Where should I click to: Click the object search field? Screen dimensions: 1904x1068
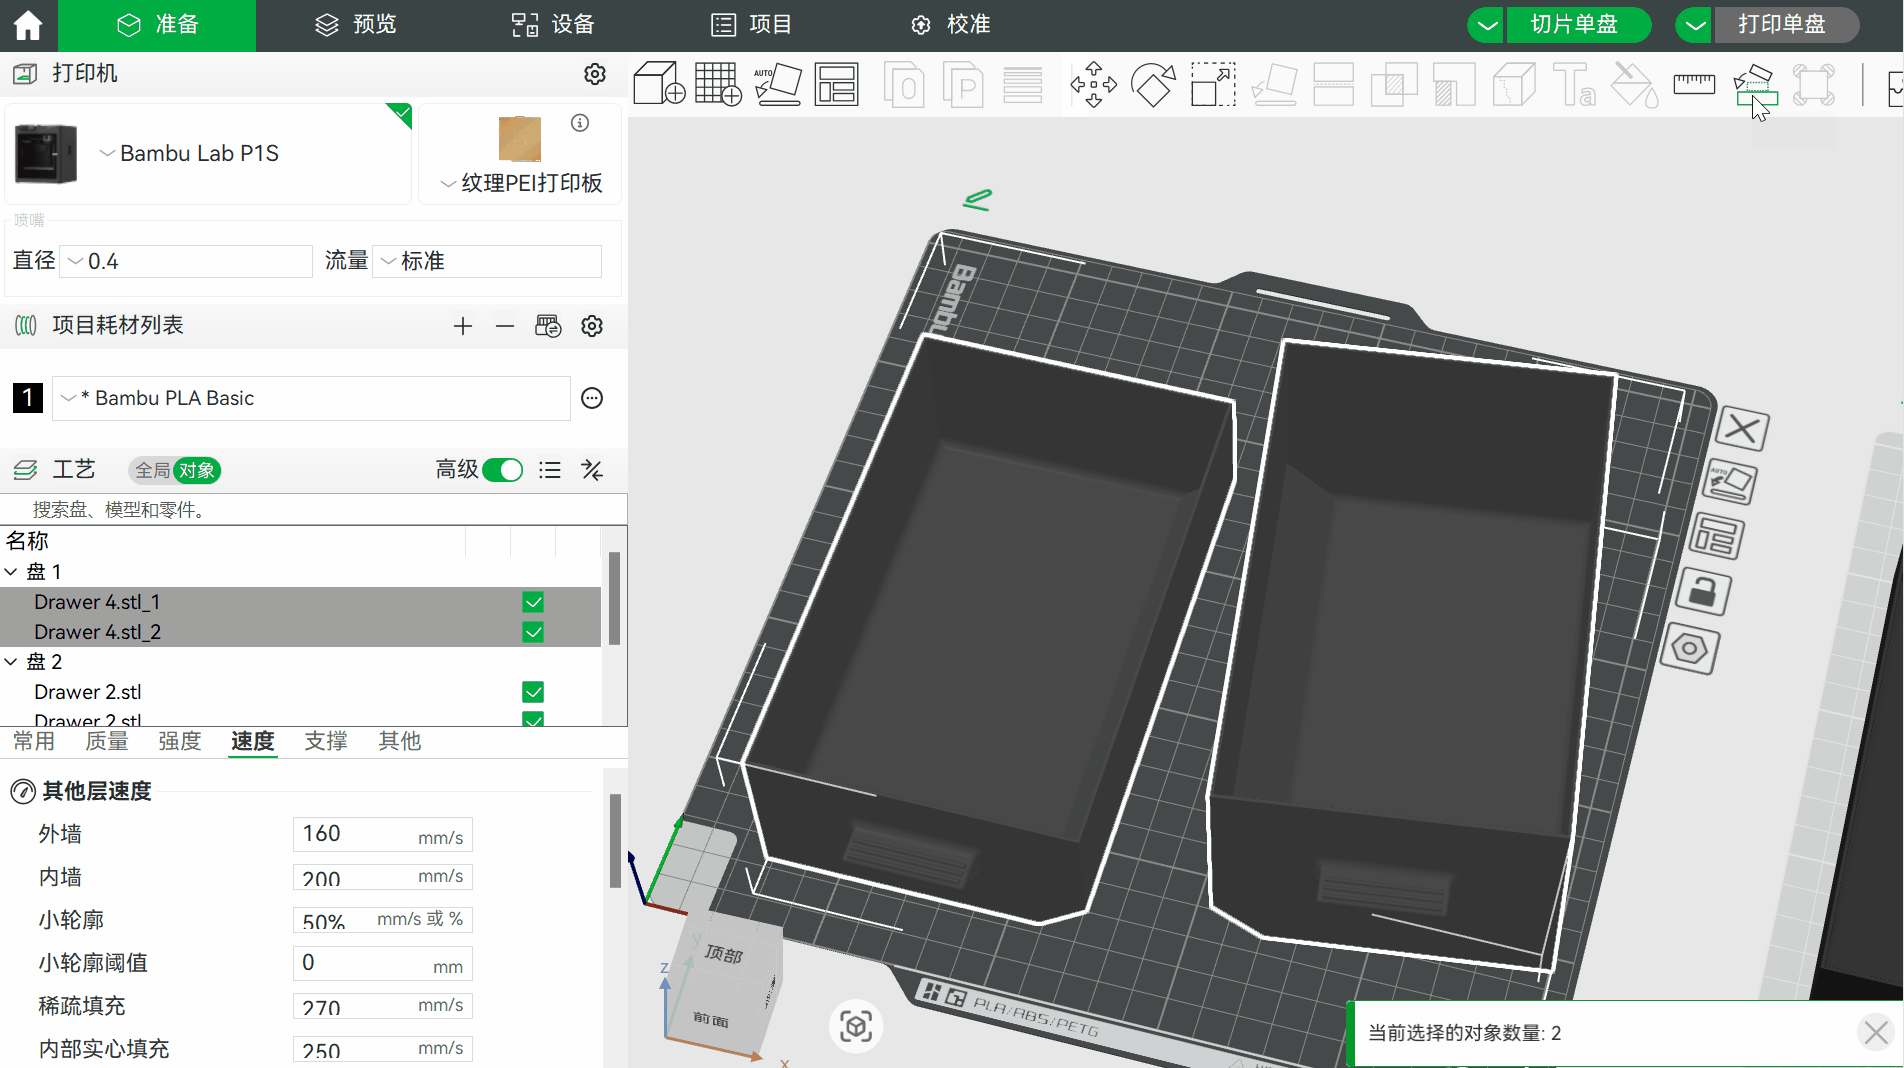(313, 510)
